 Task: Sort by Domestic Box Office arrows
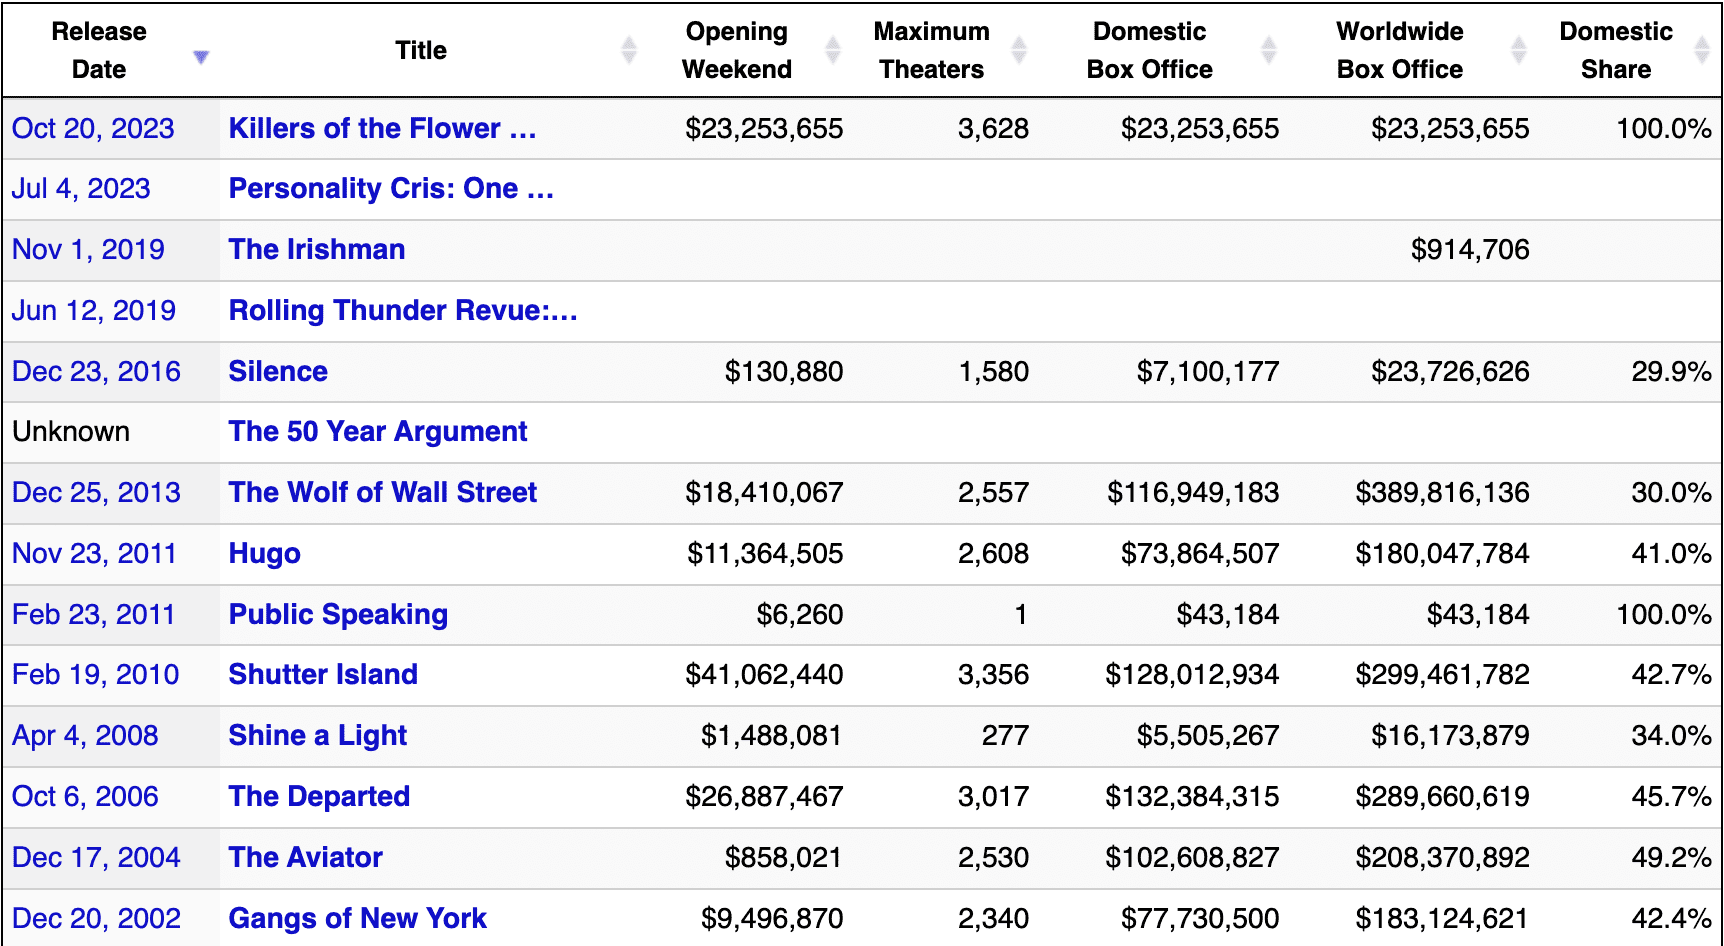1269,50
